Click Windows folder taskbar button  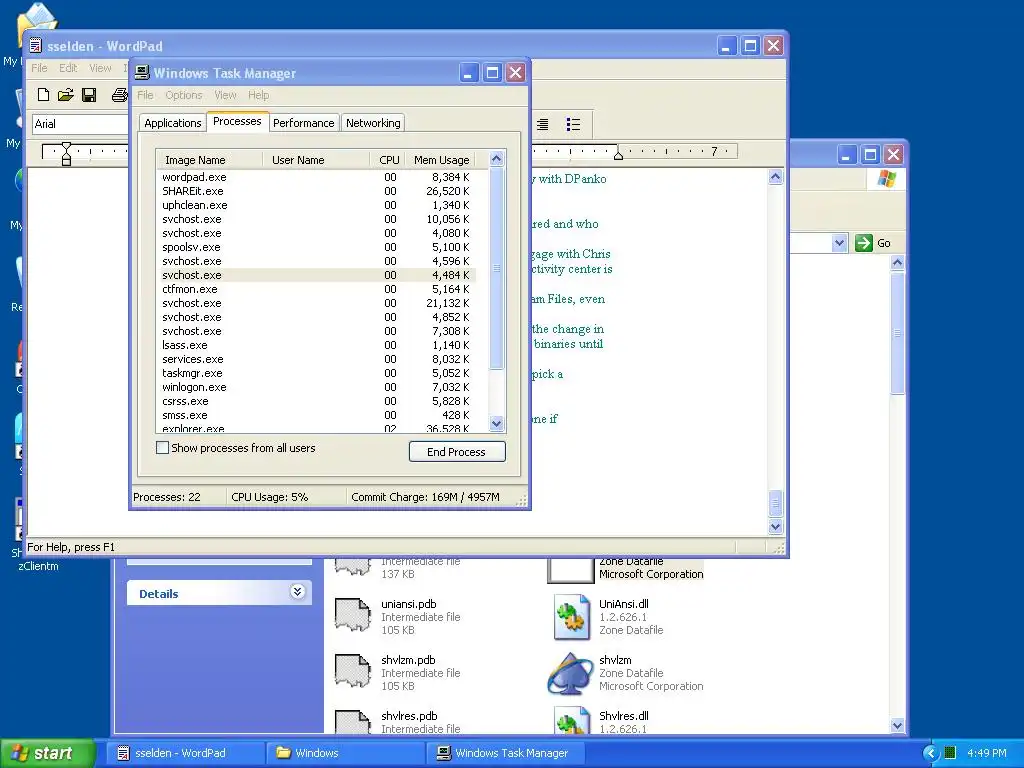pyautogui.click(x=346, y=753)
